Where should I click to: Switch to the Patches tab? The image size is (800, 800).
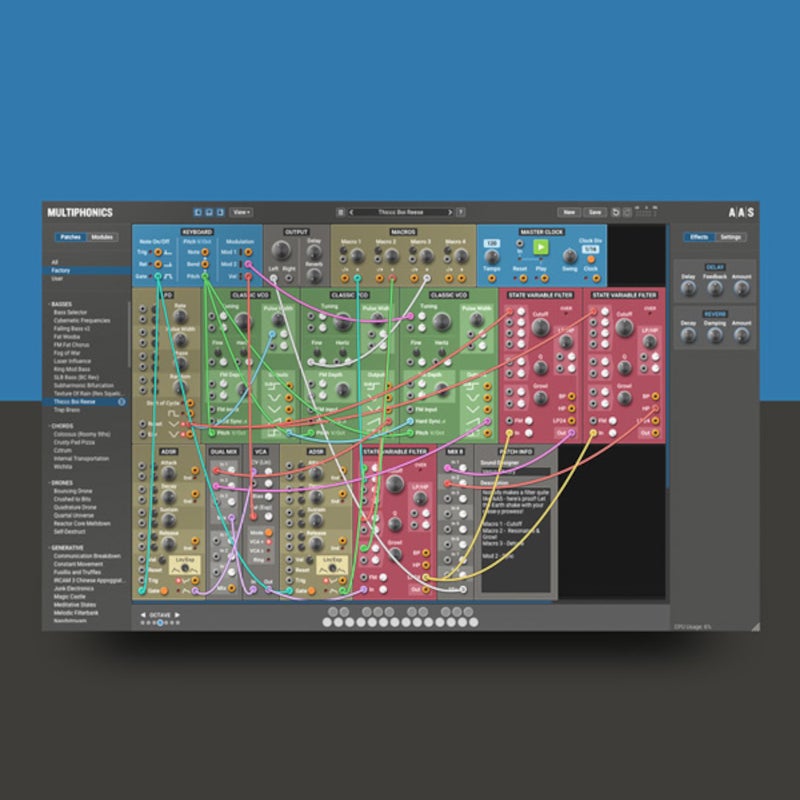70,237
